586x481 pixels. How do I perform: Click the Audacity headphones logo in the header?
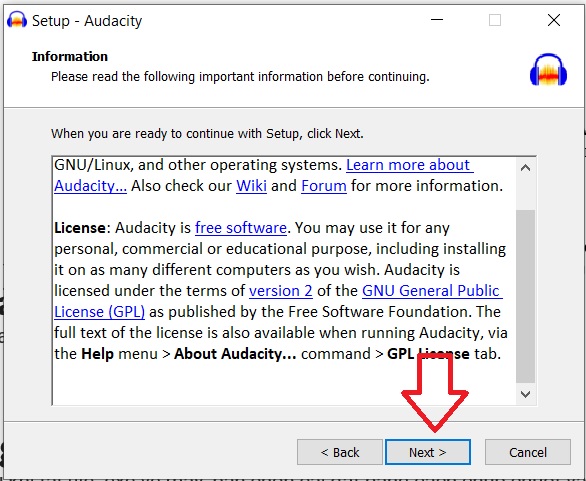pos(548,70)
